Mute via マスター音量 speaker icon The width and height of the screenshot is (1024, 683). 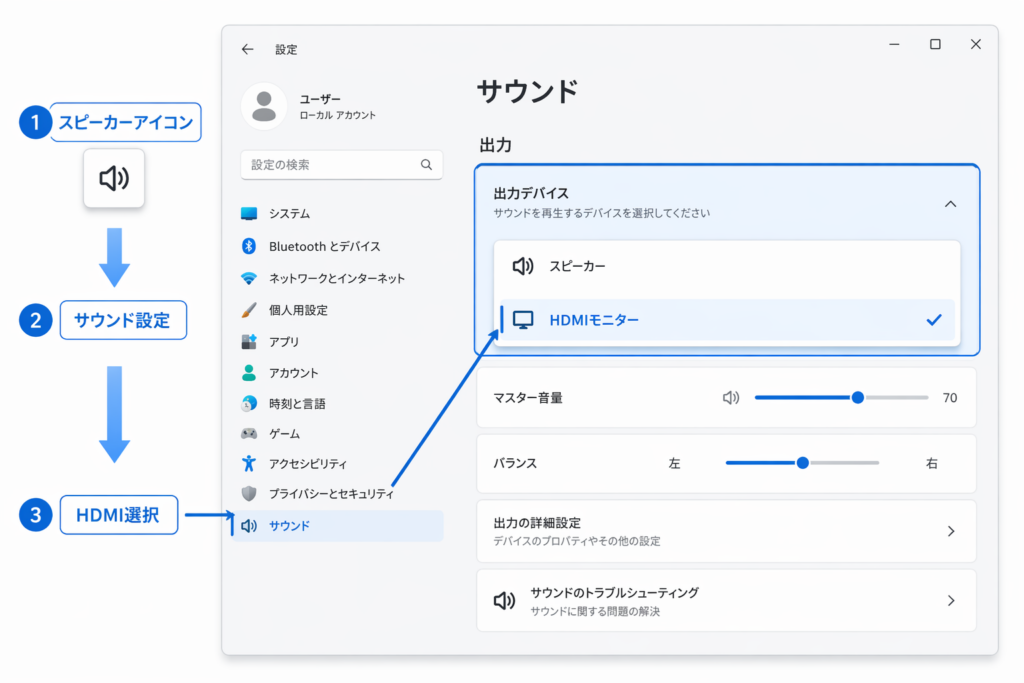(x=731, y=398)
